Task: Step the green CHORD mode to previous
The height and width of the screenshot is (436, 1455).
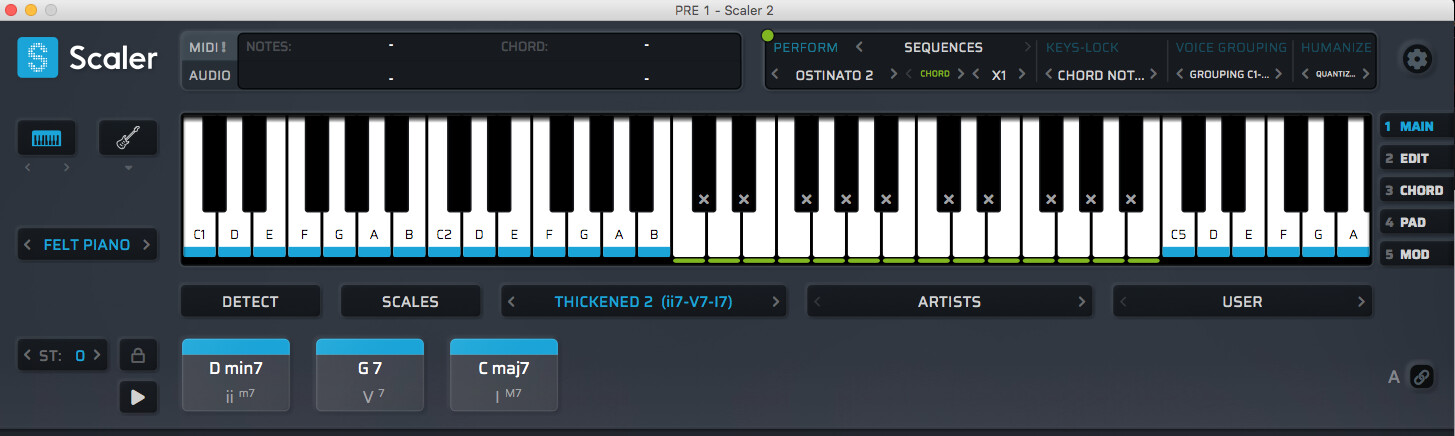Action: pos(909,74)
